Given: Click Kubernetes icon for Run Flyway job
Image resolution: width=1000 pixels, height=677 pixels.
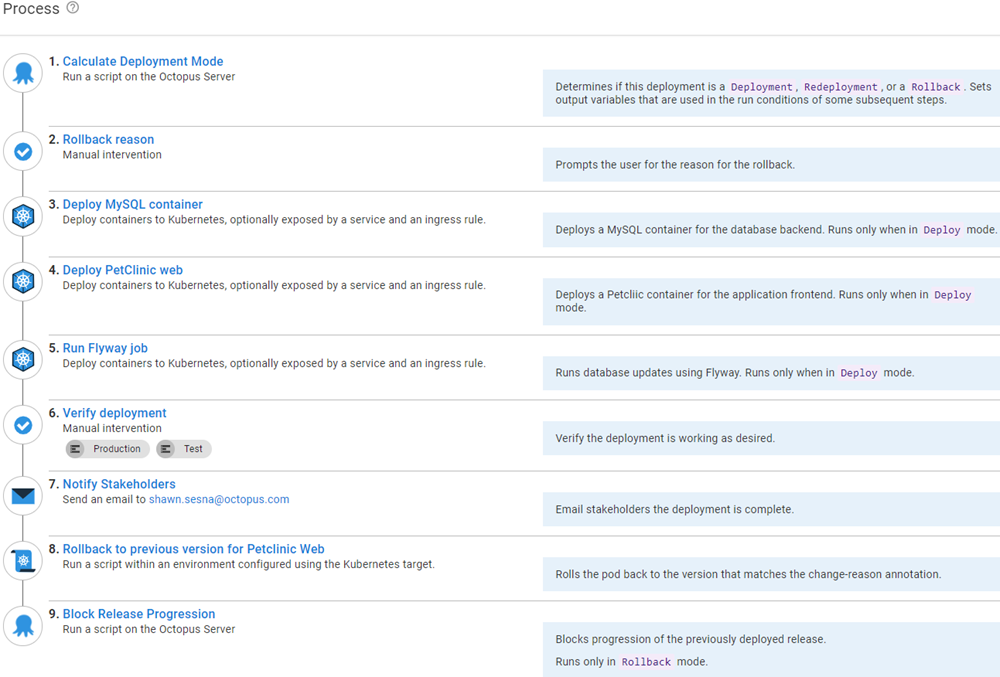Looking at the screenshot, I should coord(23,360).
